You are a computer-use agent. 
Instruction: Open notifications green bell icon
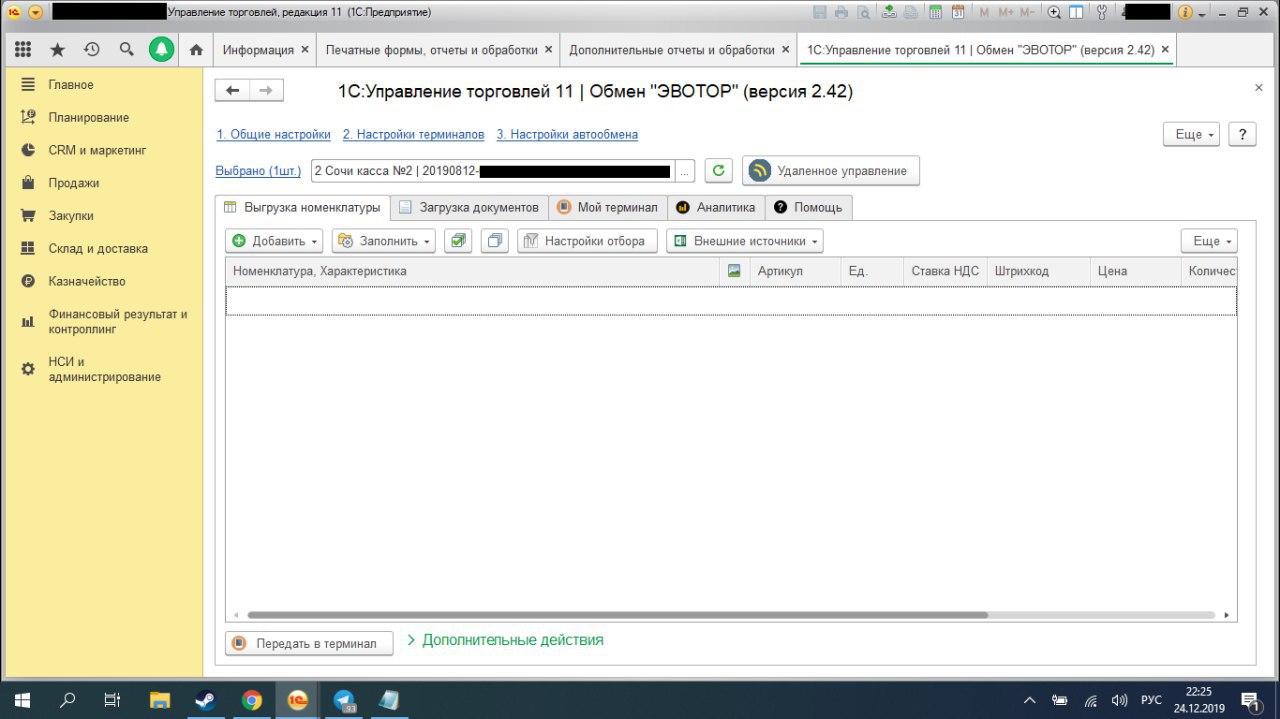161,49
